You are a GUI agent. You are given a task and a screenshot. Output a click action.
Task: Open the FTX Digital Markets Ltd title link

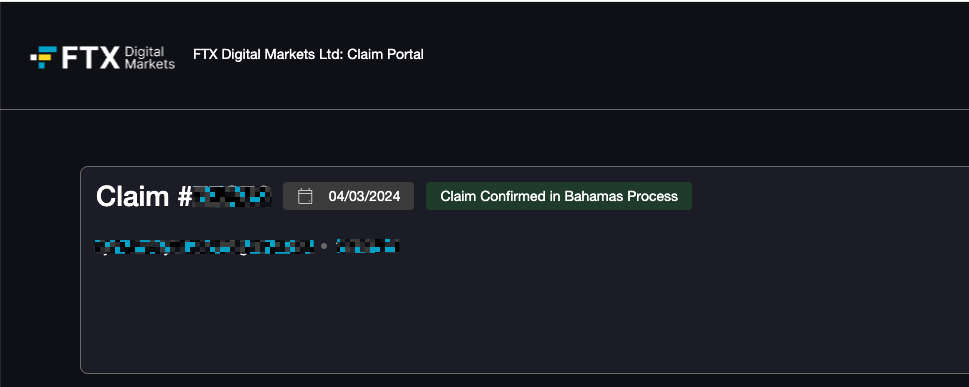coord(268,54)
